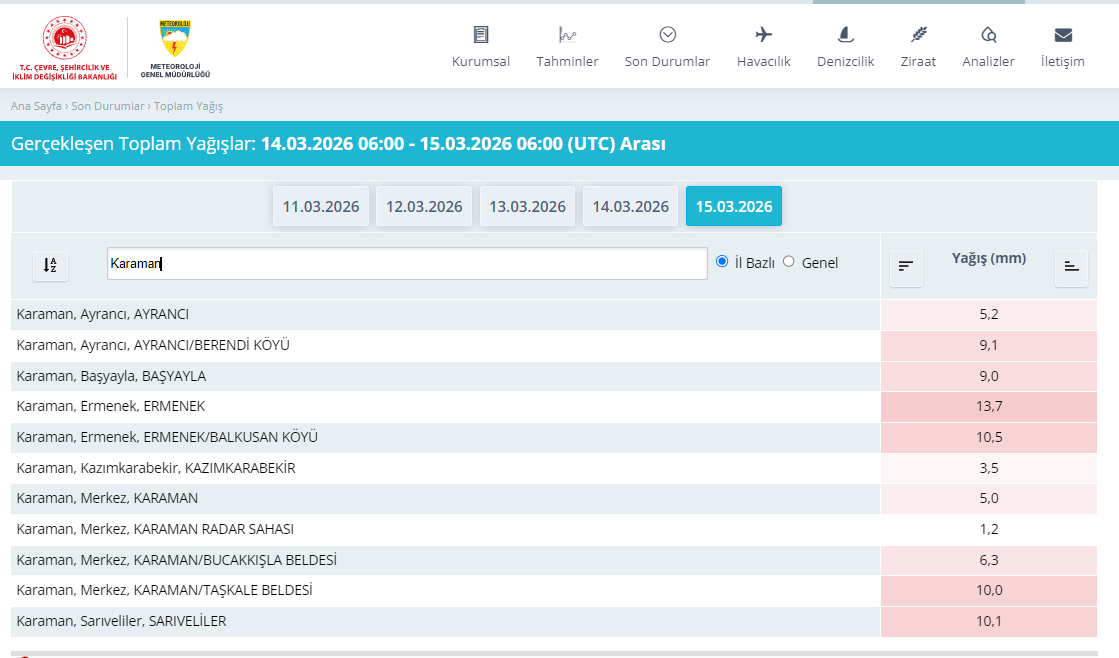Click the Meteoroloji Genel Müdürlüğü logo
The width and height of the screenshot is (1119, 658).
click(x=175, y=48)
